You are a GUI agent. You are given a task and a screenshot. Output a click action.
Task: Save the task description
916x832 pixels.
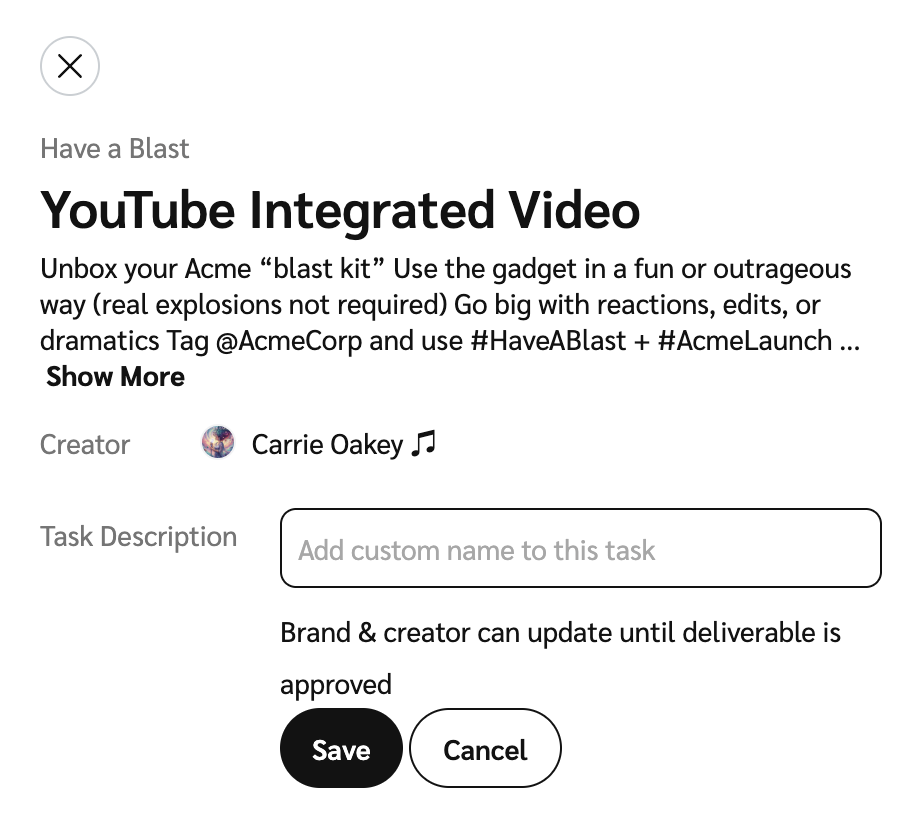(341, 749)
